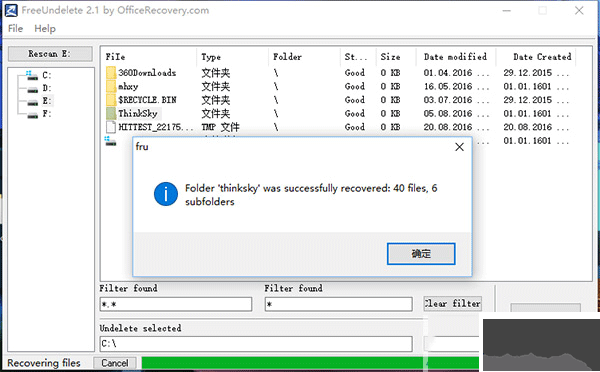Click date modified 01.04.2016 cell
Viewport: 600px width, 372px height.
(456, 73)
